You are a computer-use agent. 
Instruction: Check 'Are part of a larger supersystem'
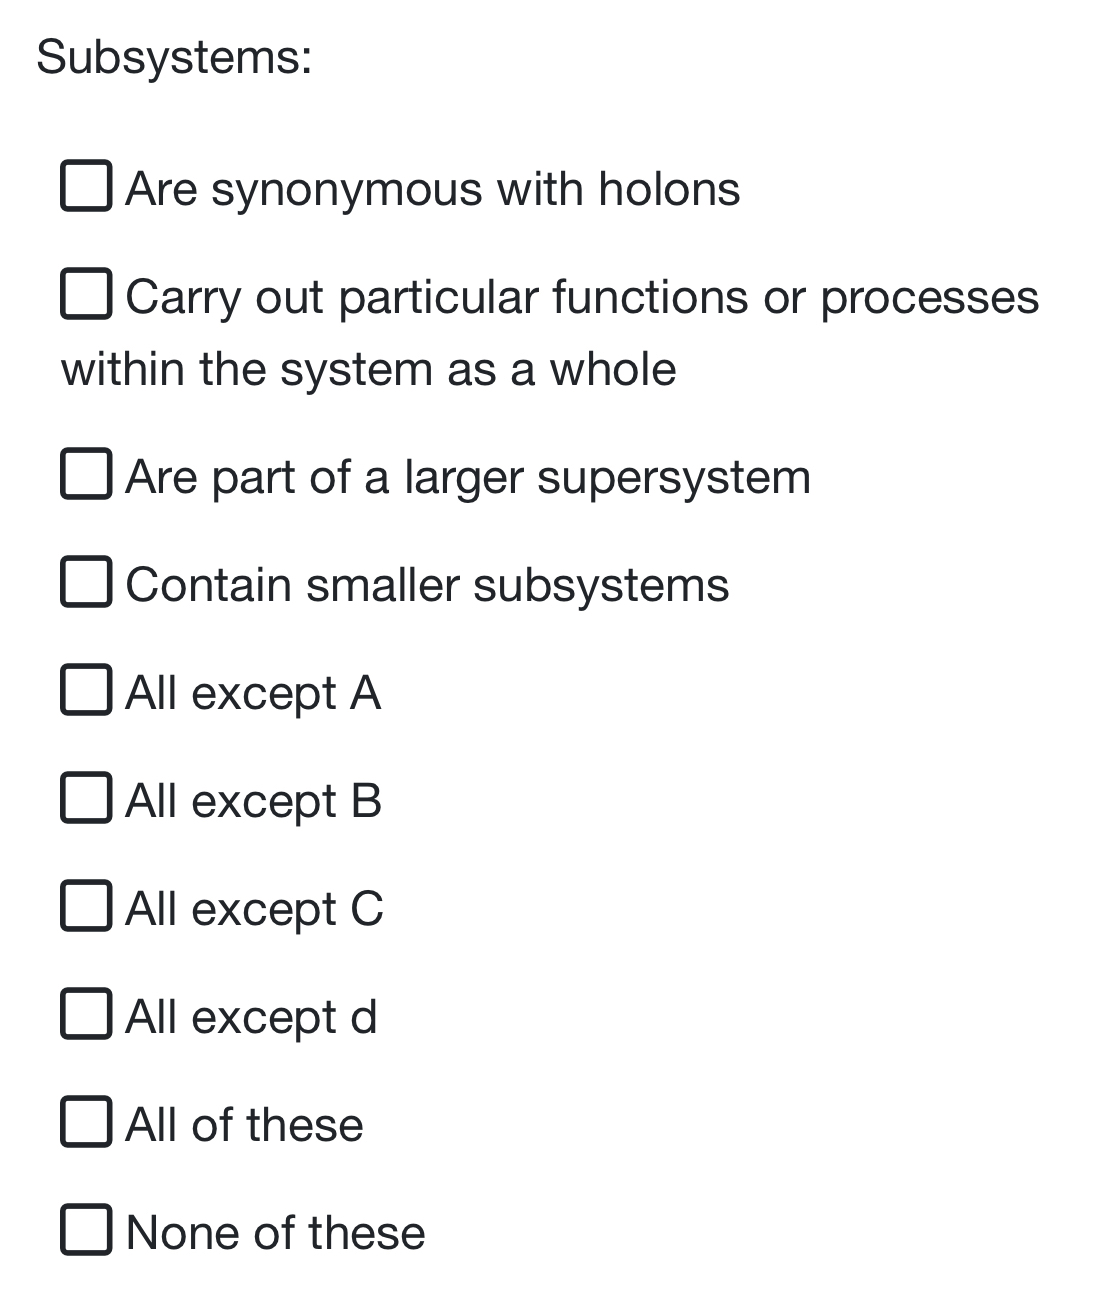point(87,475)
